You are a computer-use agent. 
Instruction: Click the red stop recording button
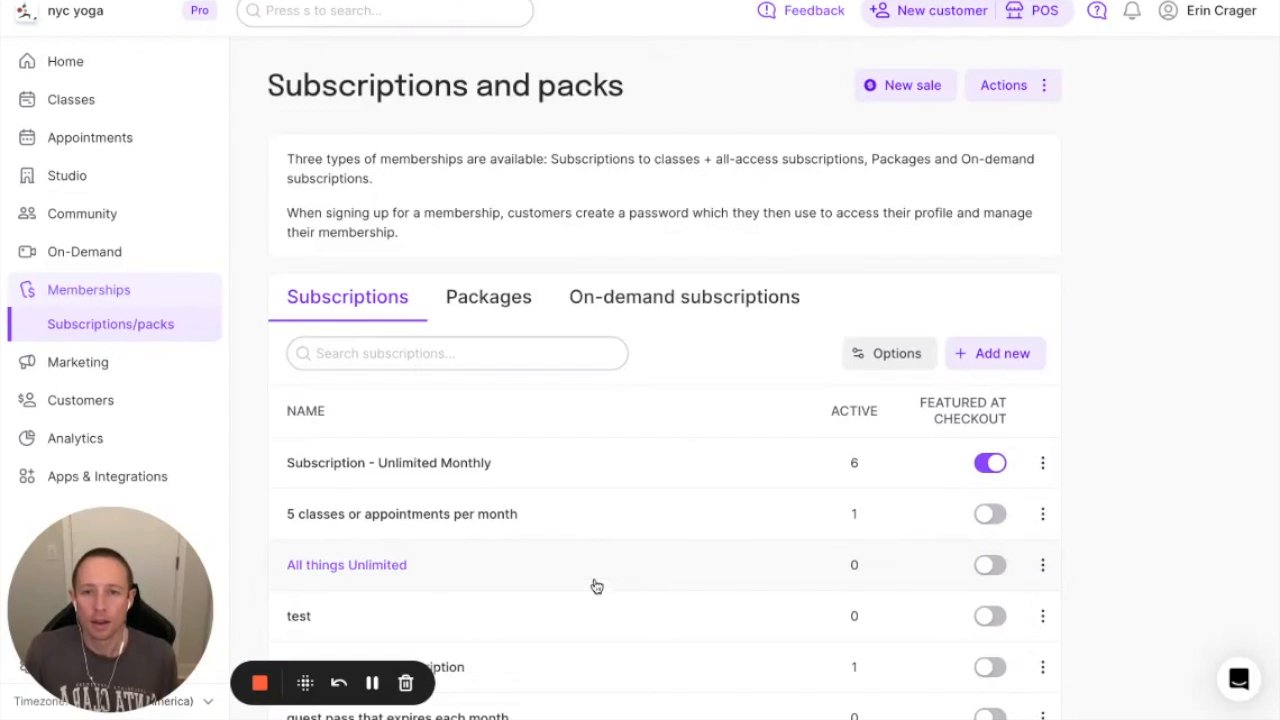[260, 683]
